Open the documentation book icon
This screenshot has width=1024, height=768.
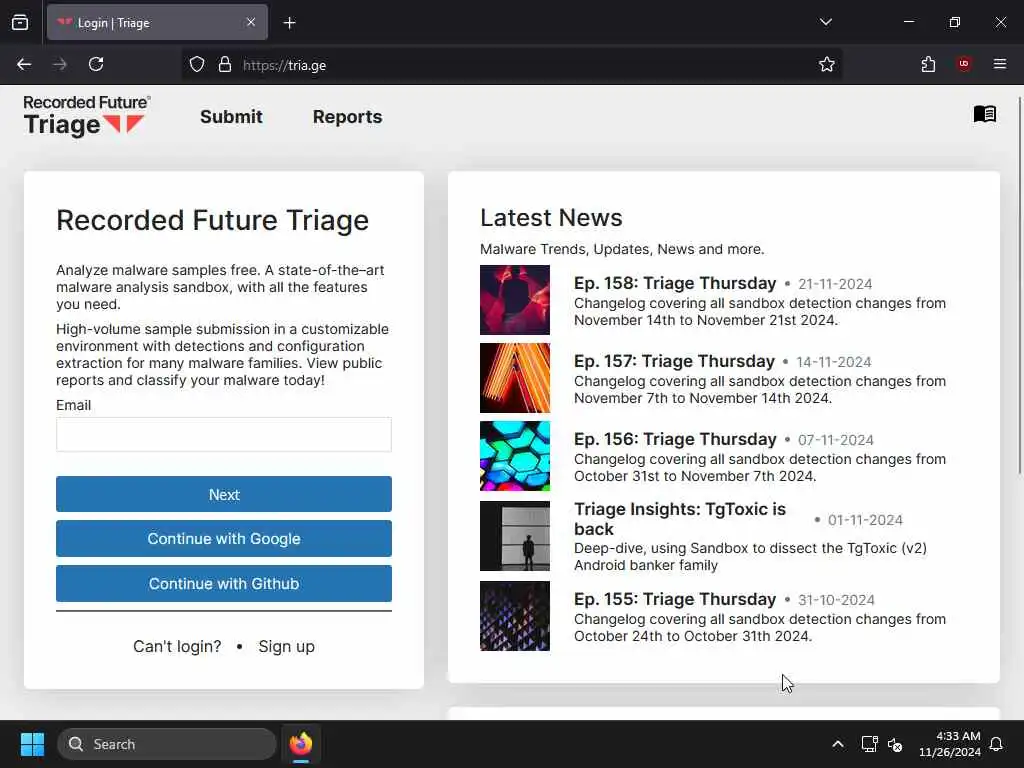pyautogui.click(x=984, y=114)
